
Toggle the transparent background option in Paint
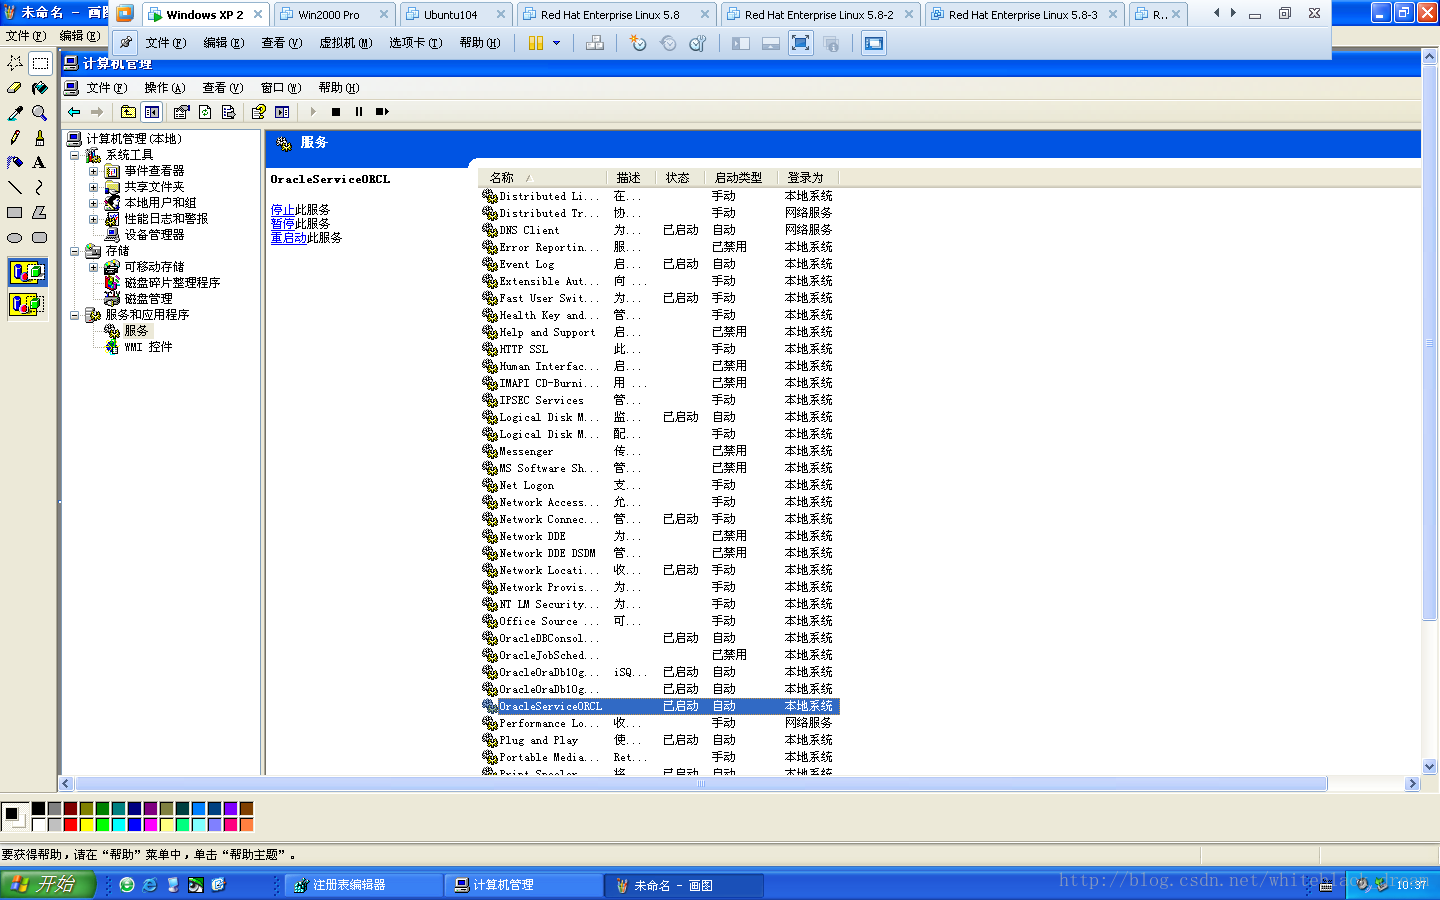tap(27, 303)
